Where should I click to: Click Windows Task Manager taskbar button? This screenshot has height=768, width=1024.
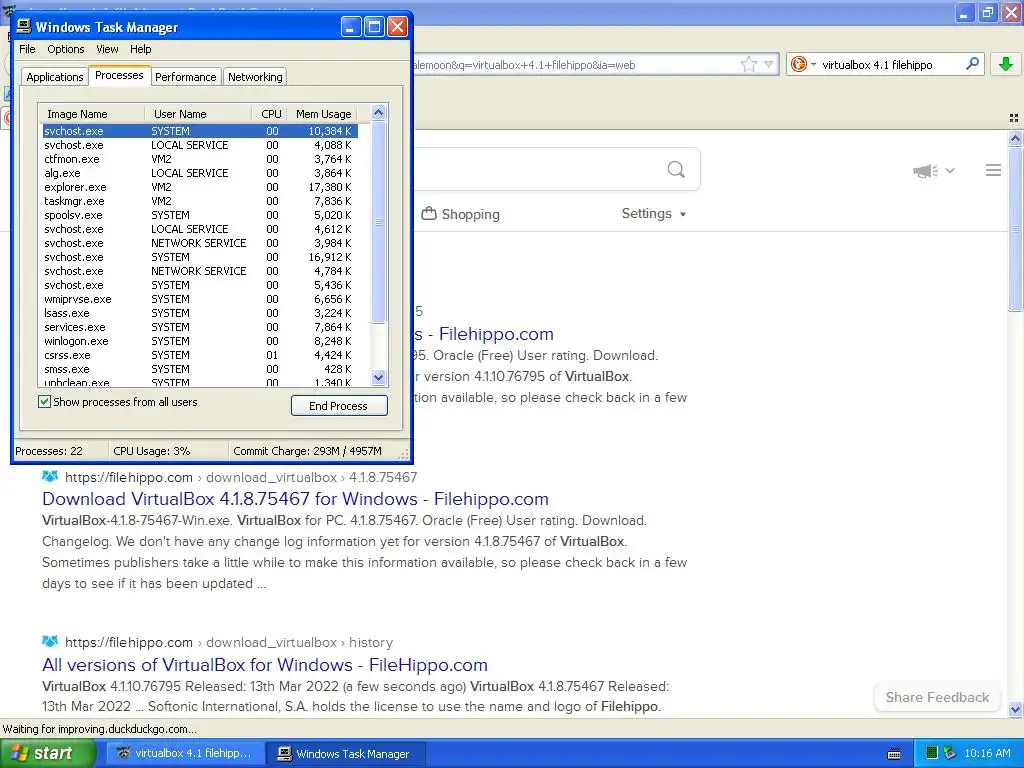pos(346,754)
